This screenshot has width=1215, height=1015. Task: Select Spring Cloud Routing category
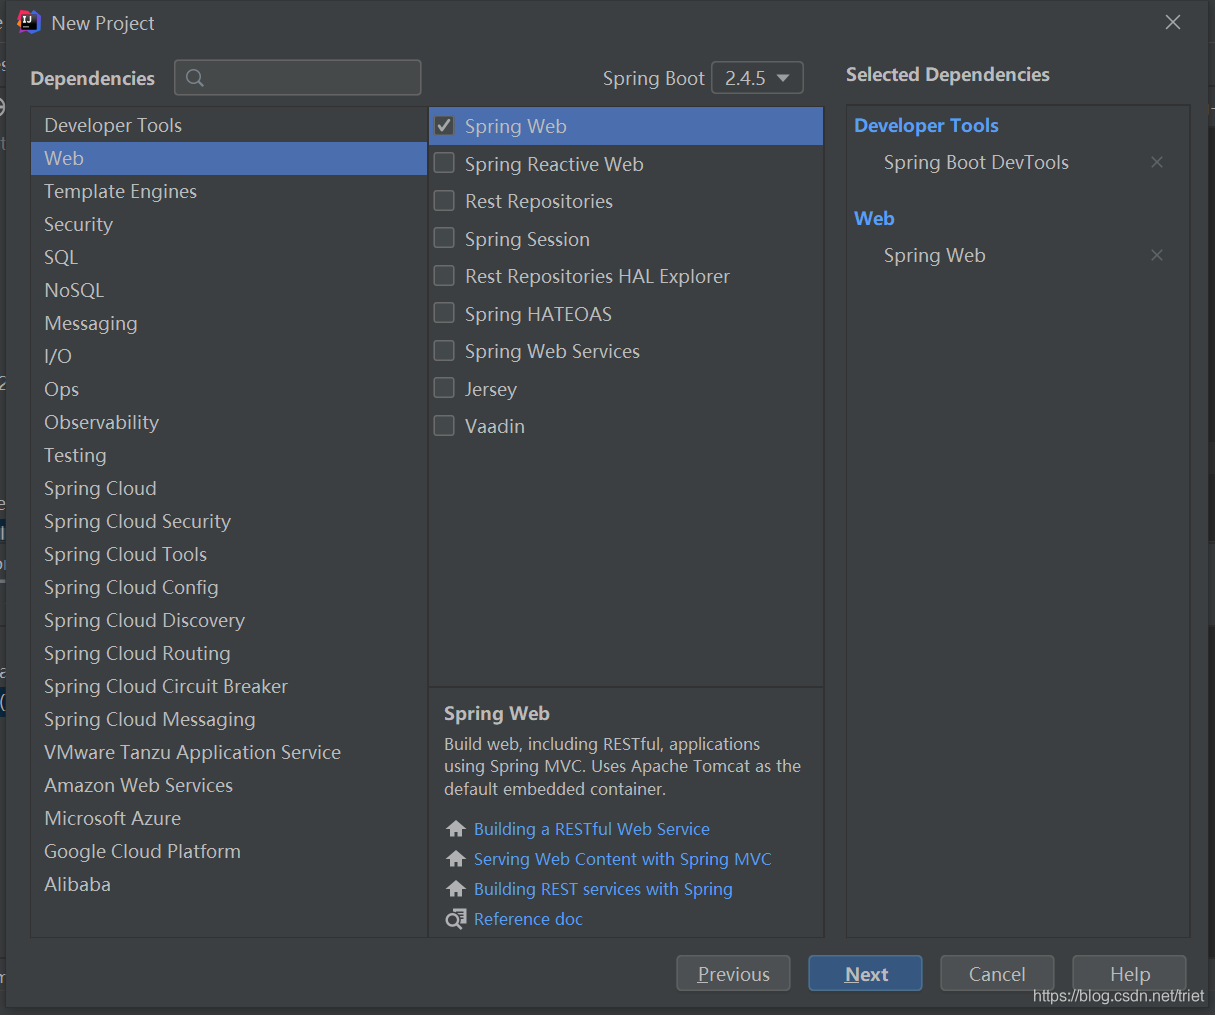pos(229,653)
